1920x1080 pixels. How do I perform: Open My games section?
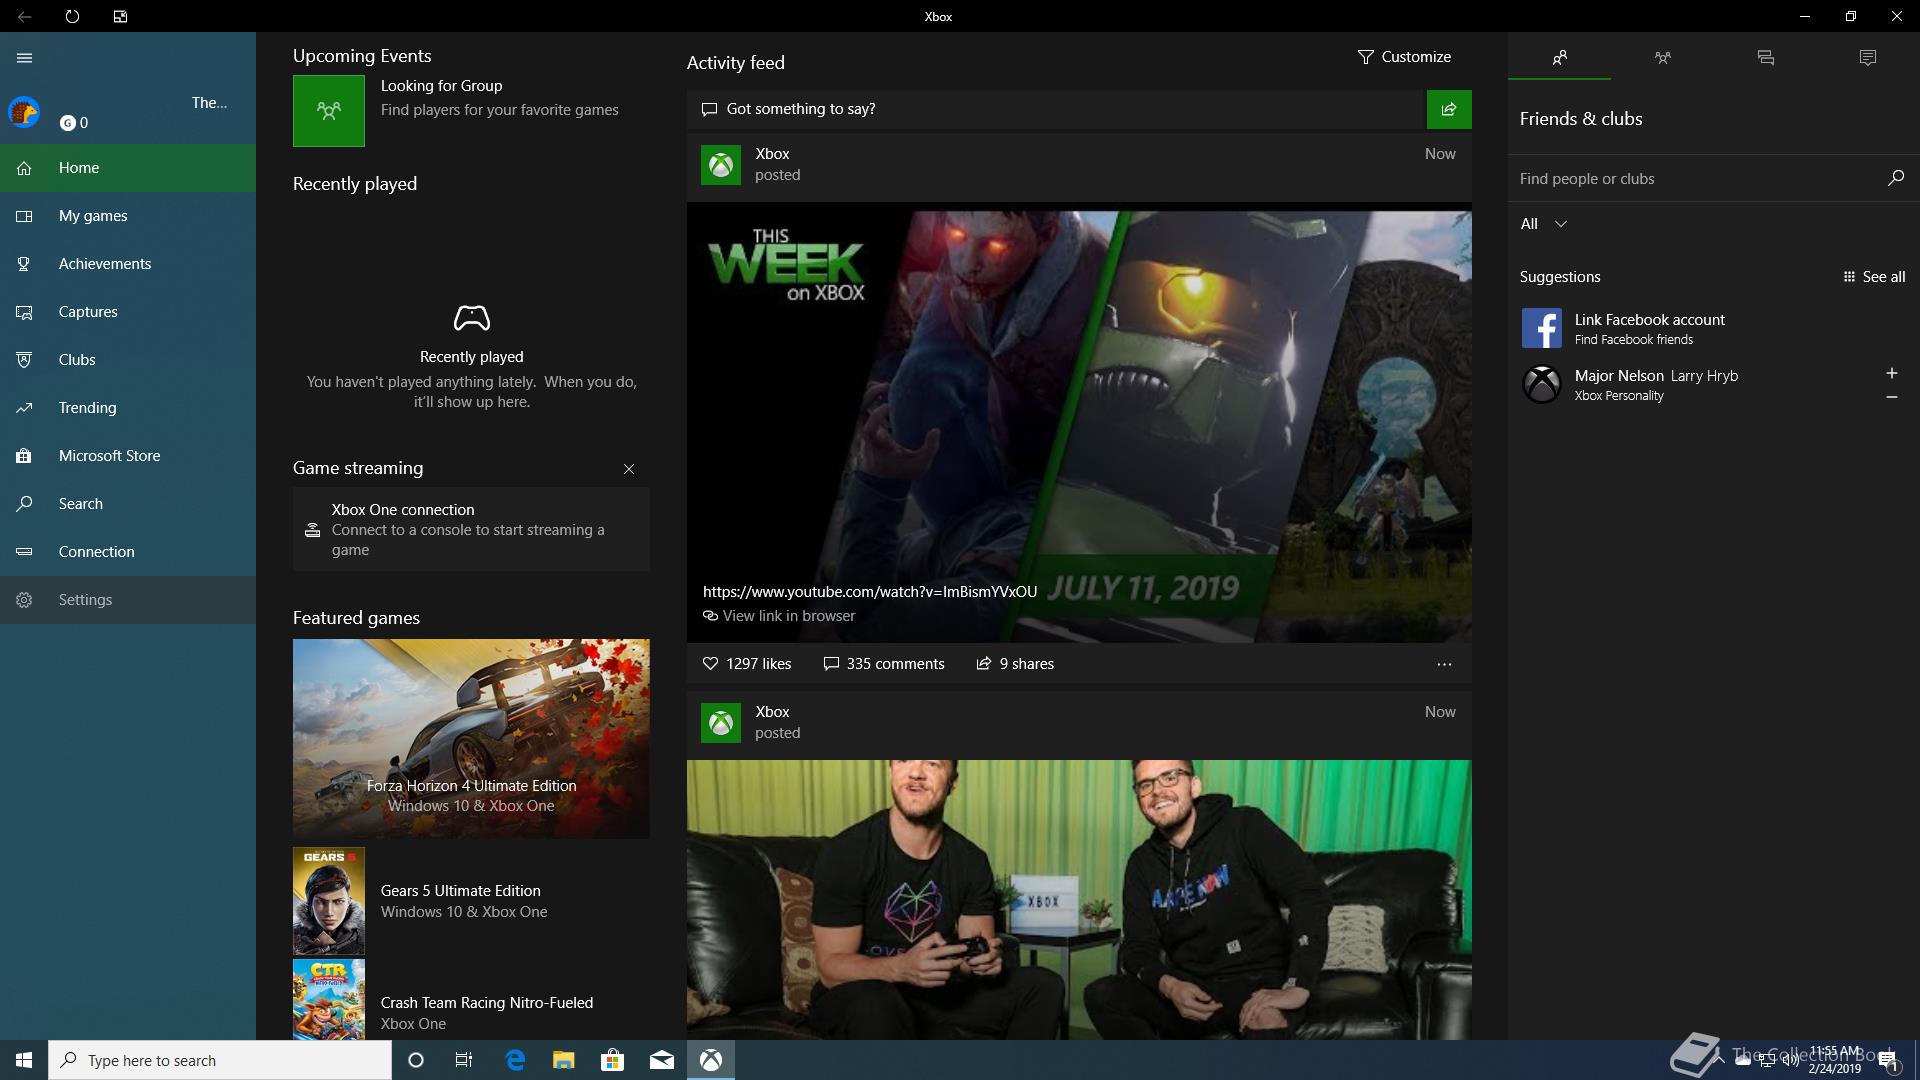coord(128,216)
